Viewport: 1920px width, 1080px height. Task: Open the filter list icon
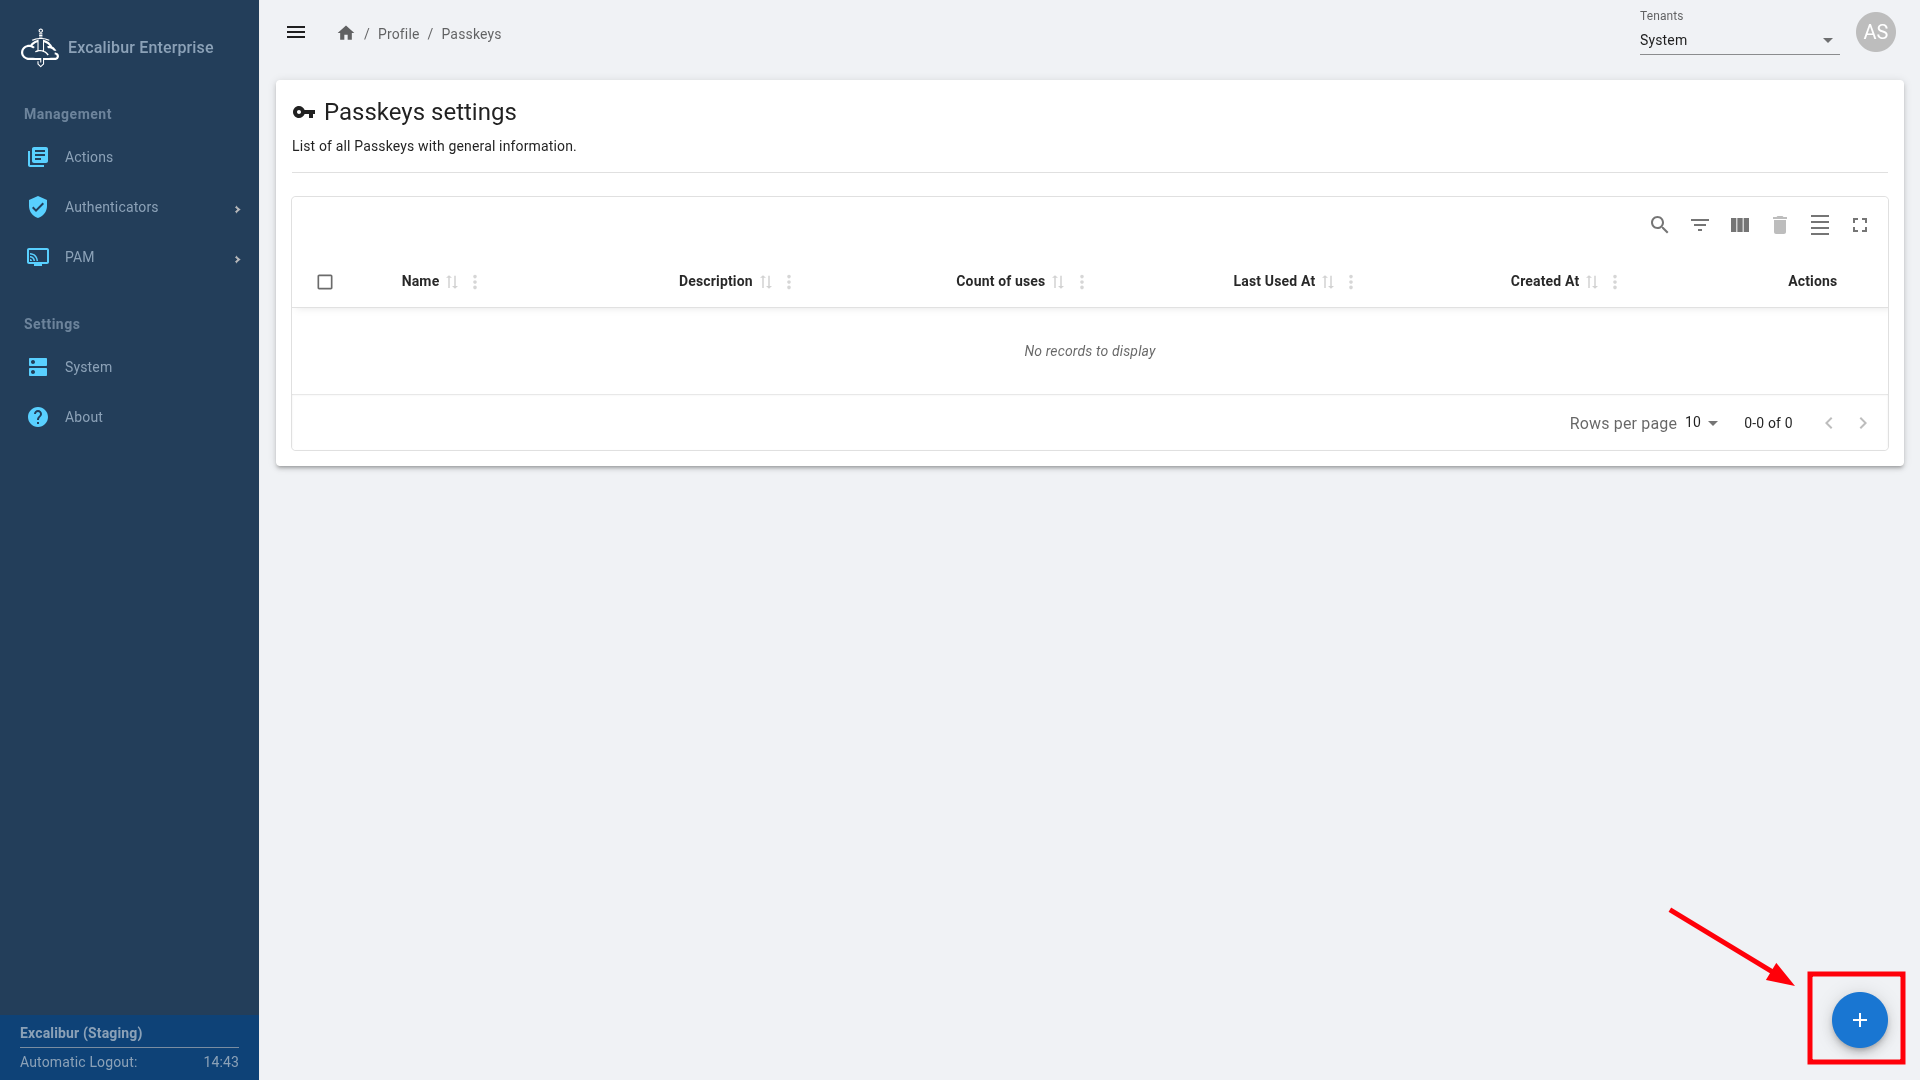point(1699,225)
